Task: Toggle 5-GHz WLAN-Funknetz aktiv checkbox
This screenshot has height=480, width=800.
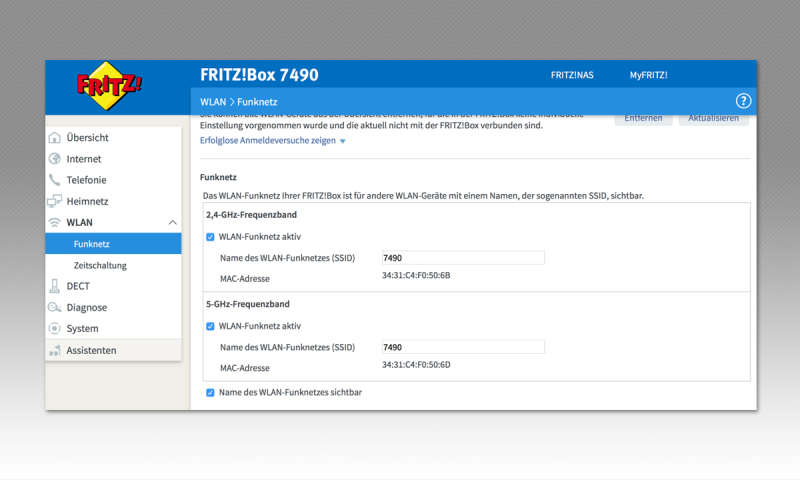Action: point(210,326)
